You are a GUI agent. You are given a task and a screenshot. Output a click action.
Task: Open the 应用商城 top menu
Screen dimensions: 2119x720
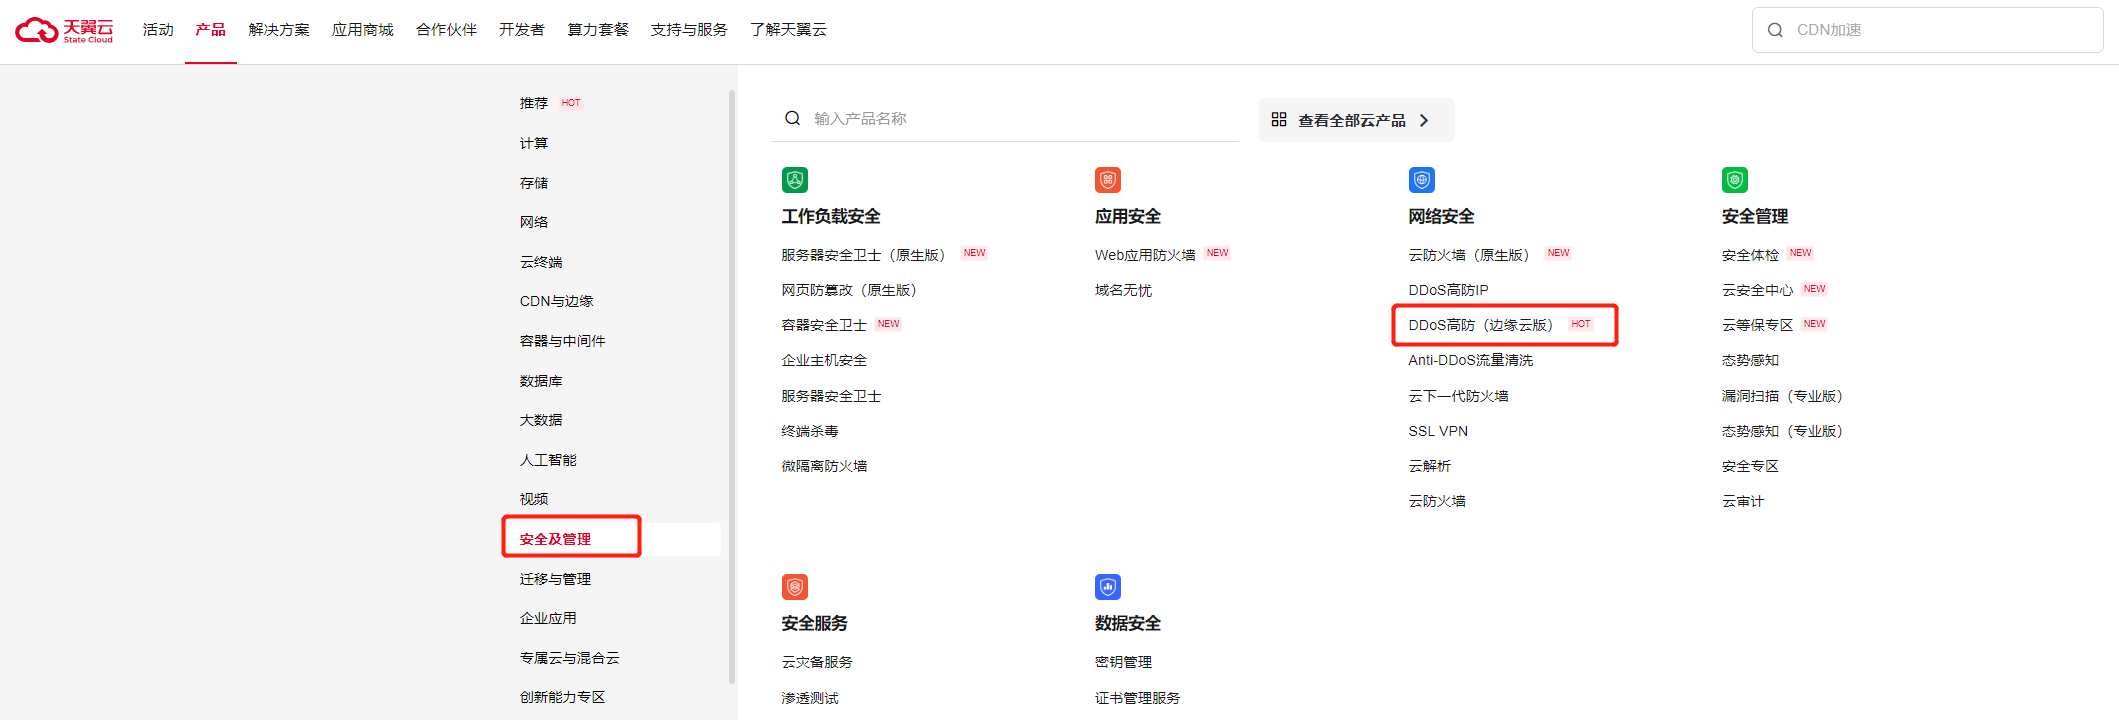363,30
